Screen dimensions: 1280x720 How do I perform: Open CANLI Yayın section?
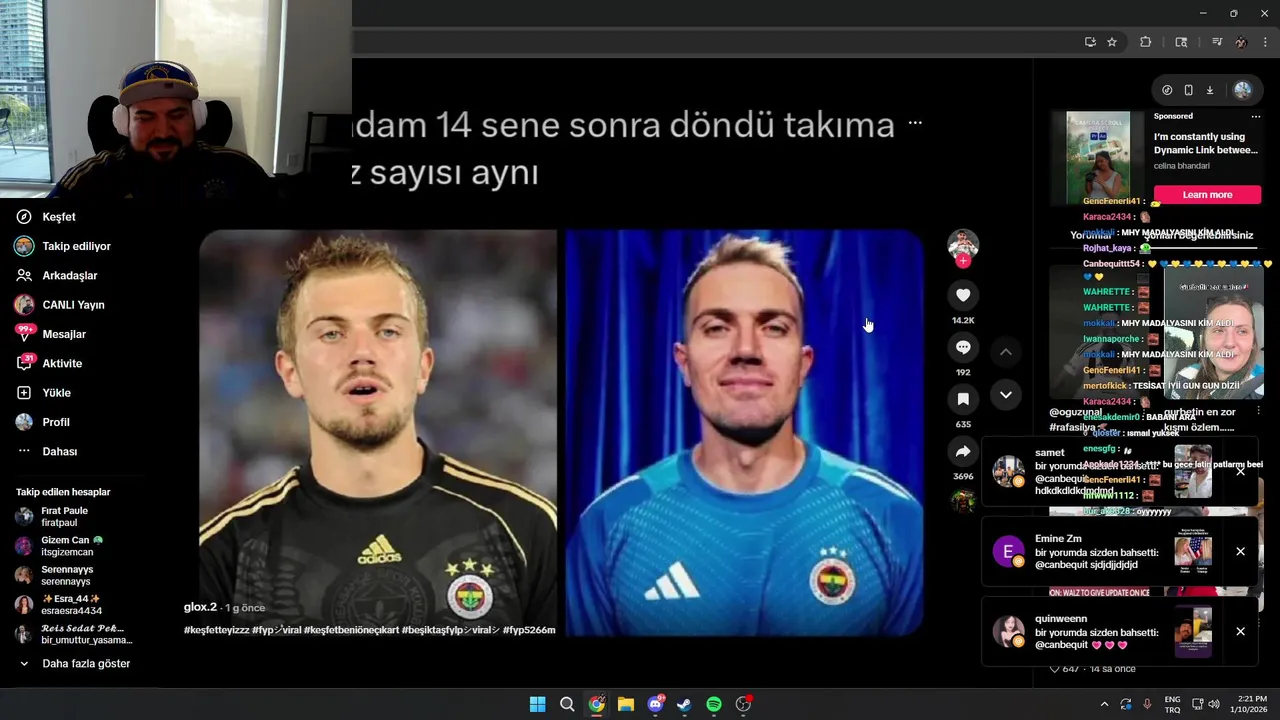tap(60, 305)
